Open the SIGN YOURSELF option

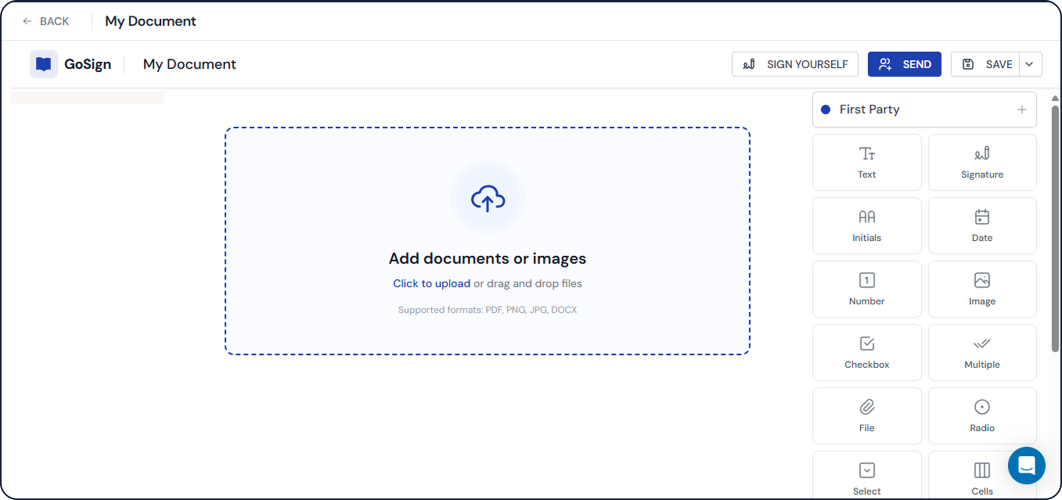point(795,64)
